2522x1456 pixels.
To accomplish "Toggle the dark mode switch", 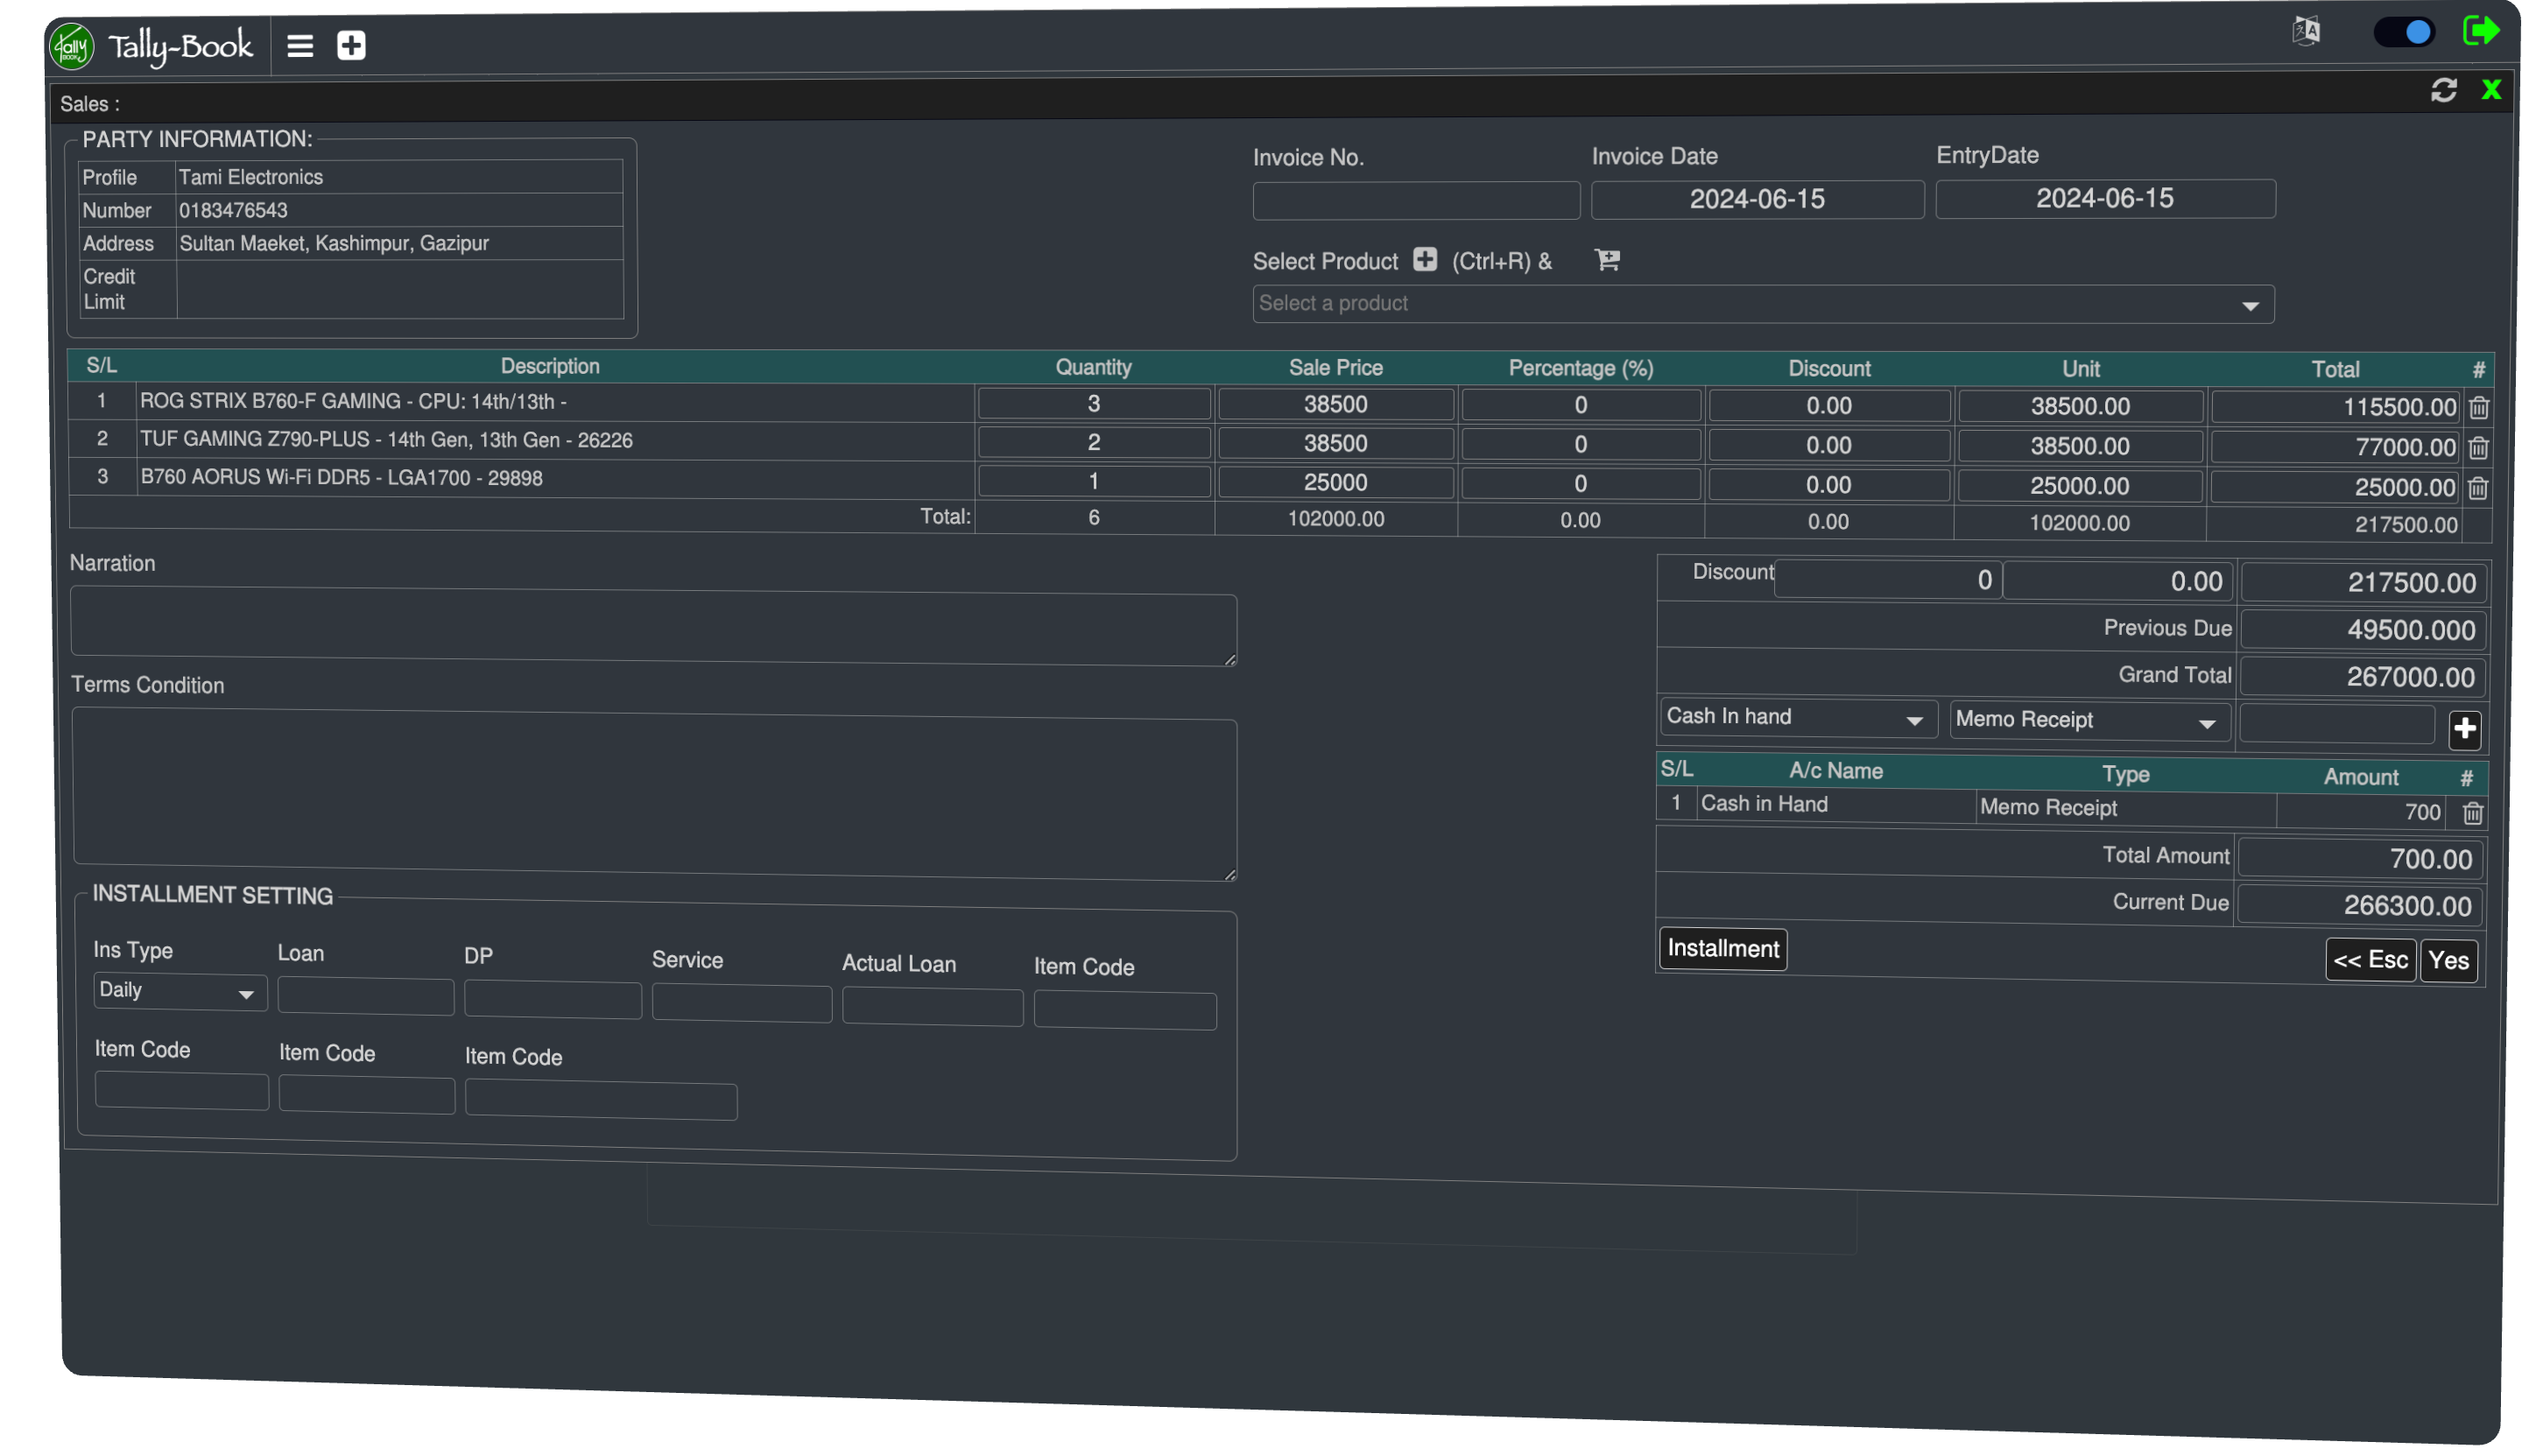I will coord(2405,33).
